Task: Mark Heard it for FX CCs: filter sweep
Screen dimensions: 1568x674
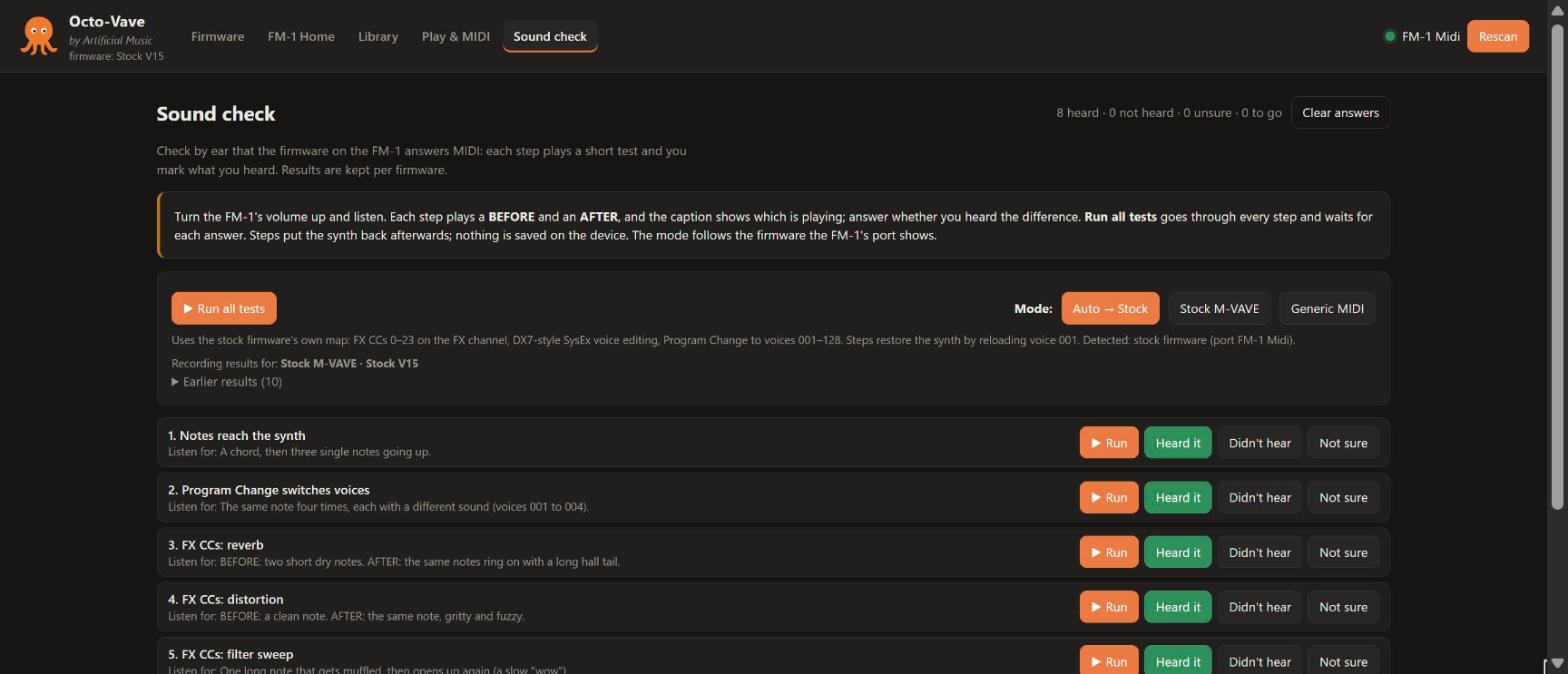Action: (1178, 660)
